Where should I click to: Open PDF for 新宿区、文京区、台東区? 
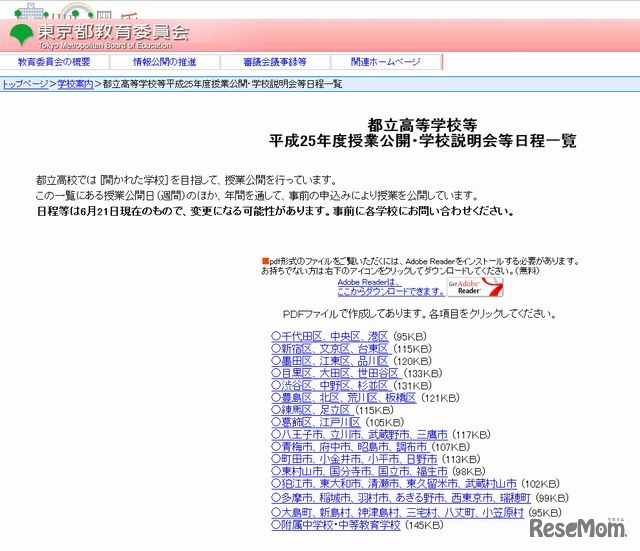tap(329, 349)
